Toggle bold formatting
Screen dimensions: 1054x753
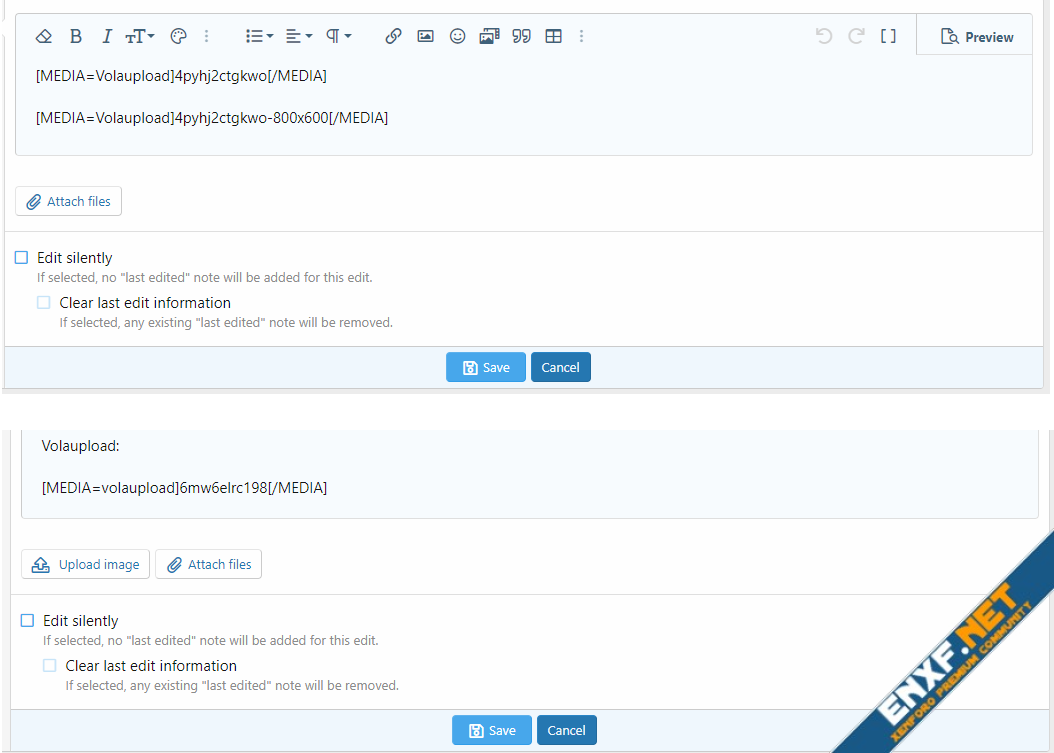point(76,36)
